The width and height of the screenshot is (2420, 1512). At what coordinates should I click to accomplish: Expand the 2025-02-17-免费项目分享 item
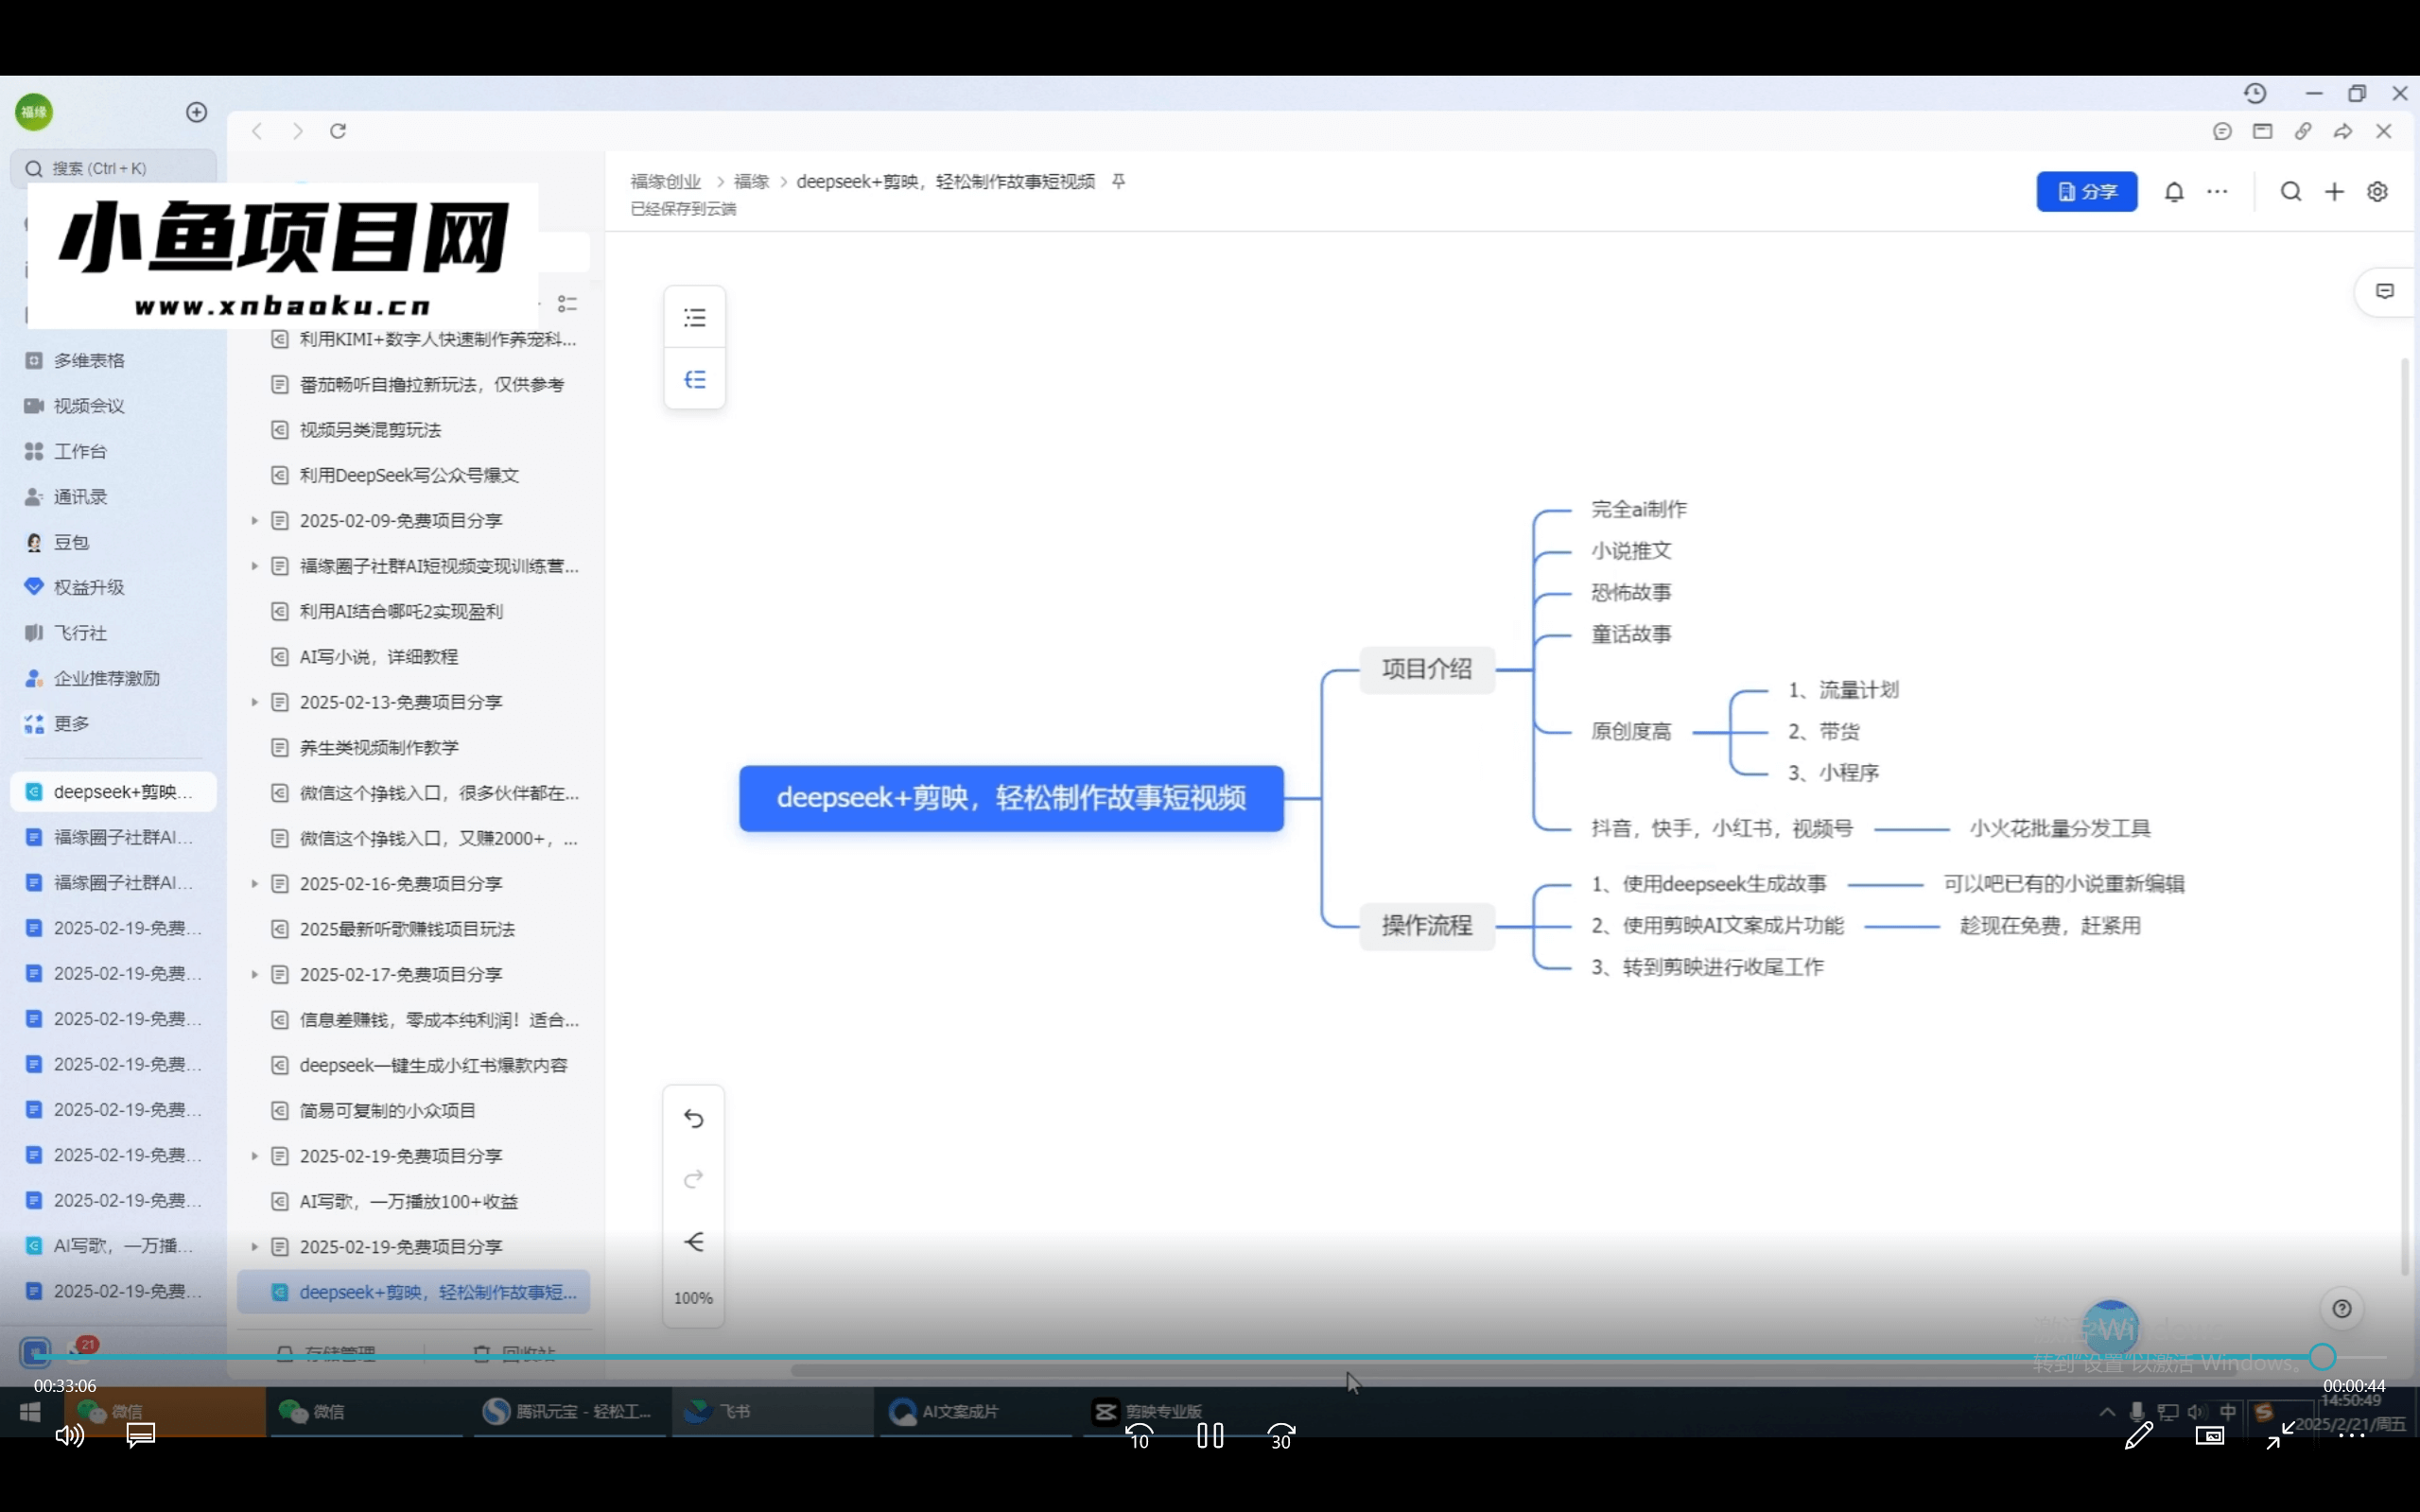click(253, 974)
